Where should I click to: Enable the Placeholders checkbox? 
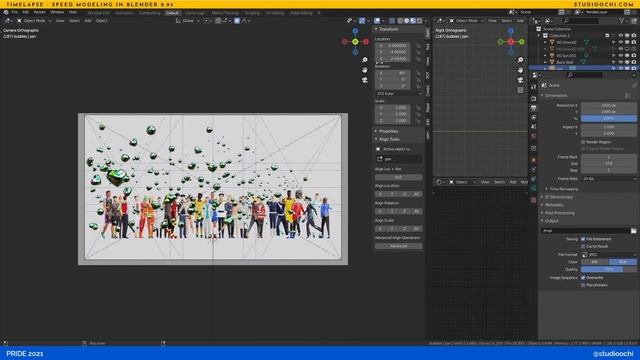pyautogui.click(x=583, y=285)
